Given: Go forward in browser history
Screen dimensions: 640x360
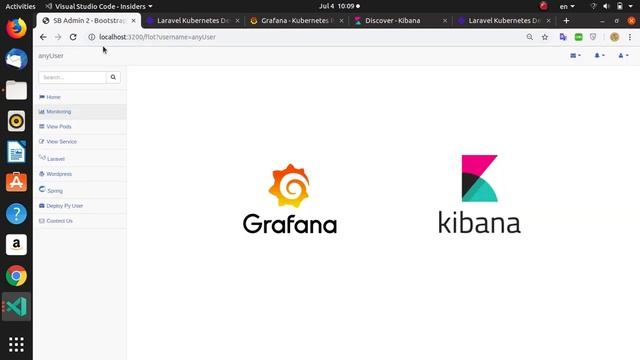Looking at the screenshot, I should pos(58,37).
